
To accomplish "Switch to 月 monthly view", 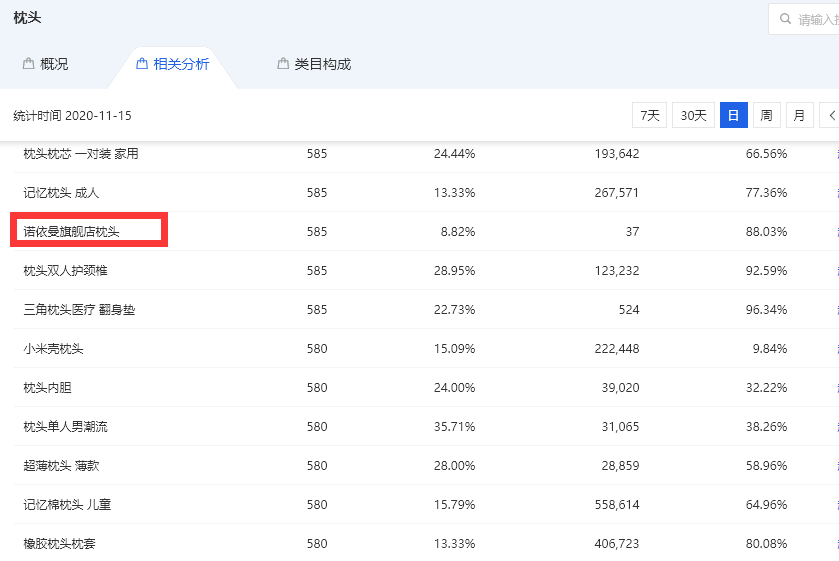I will pyautogui.click(x=799, y=115).
